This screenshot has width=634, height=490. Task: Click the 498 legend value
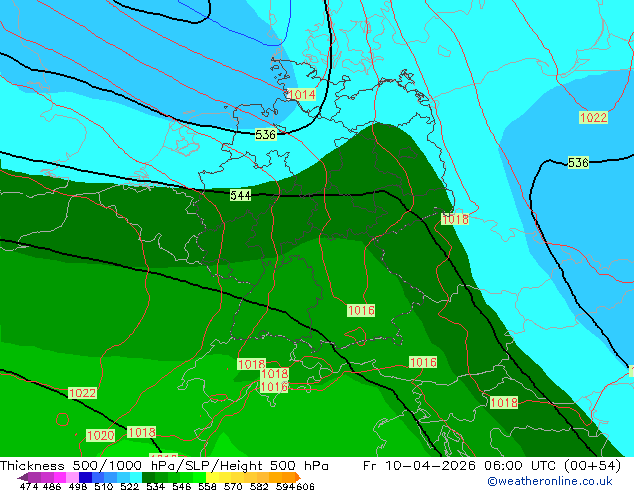pyautogui.click(x=77, y=486)
